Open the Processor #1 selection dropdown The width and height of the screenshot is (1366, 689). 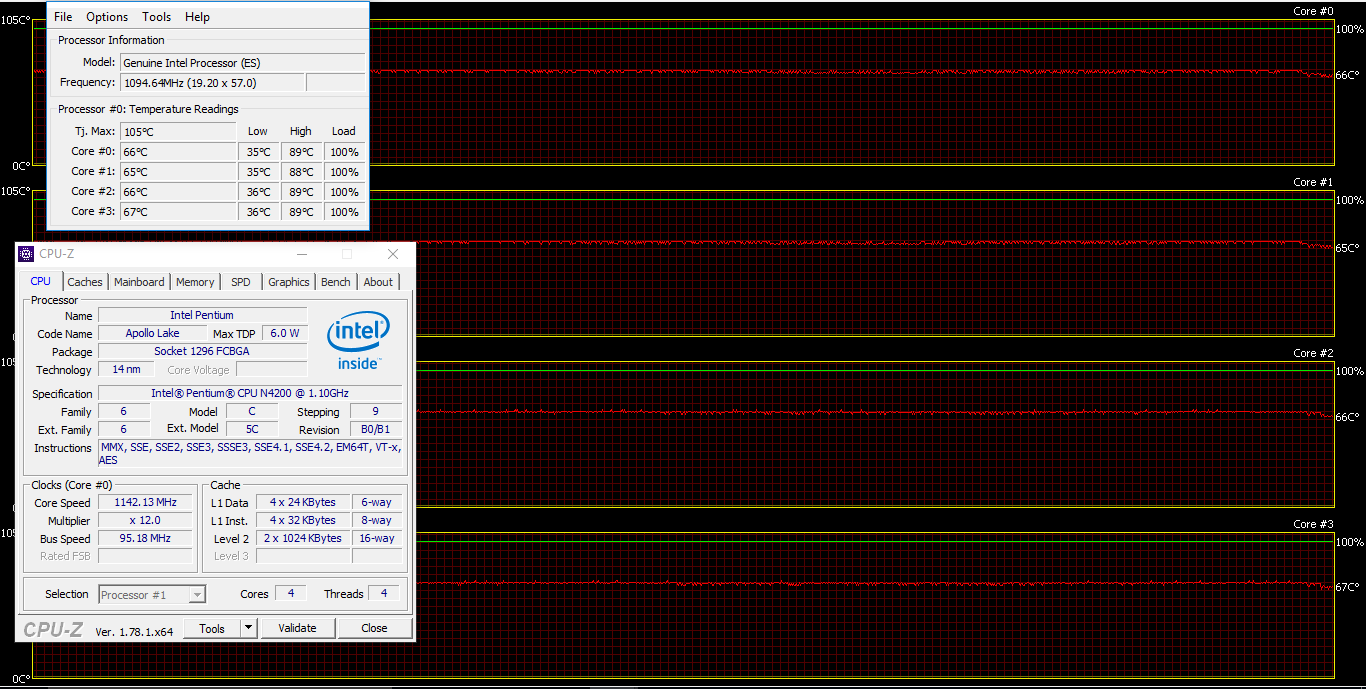tap(152, 595)
